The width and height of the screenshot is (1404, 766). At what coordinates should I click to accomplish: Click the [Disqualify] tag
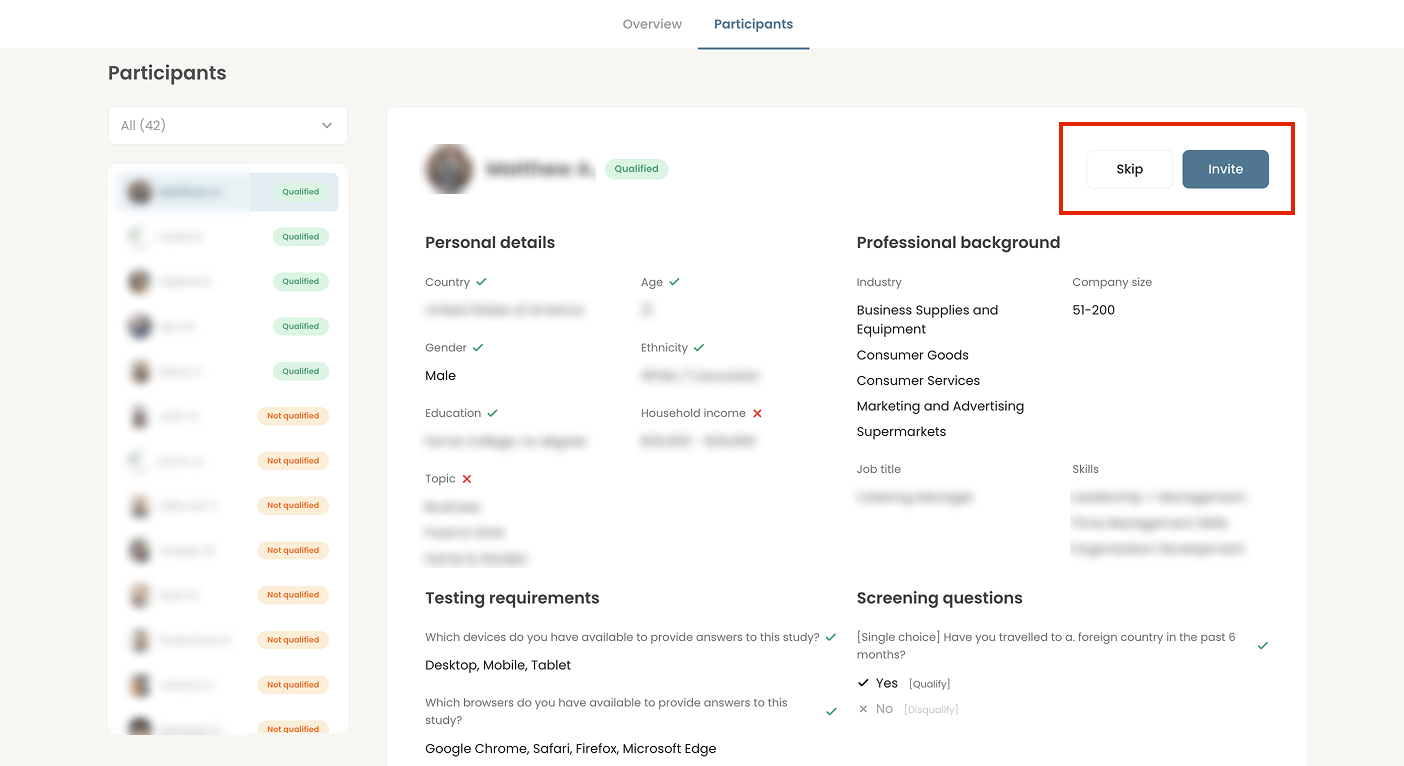point(931,710)
